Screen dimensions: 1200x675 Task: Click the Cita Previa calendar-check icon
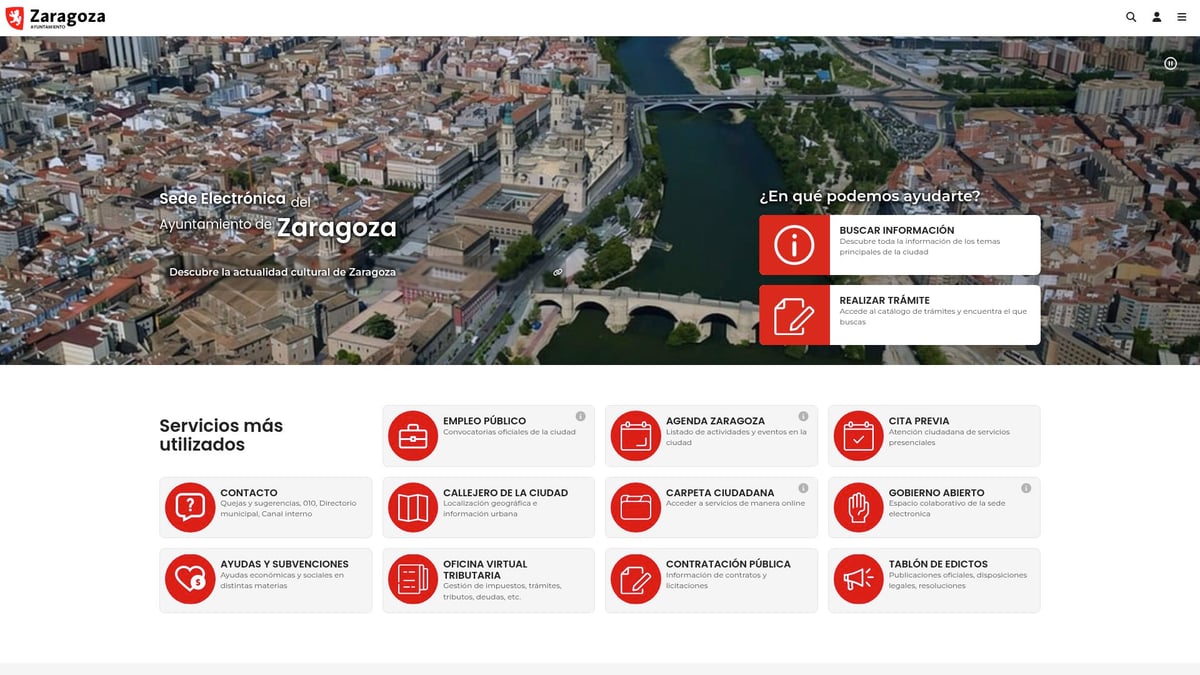pyautogui.click(x=858, y=436)
